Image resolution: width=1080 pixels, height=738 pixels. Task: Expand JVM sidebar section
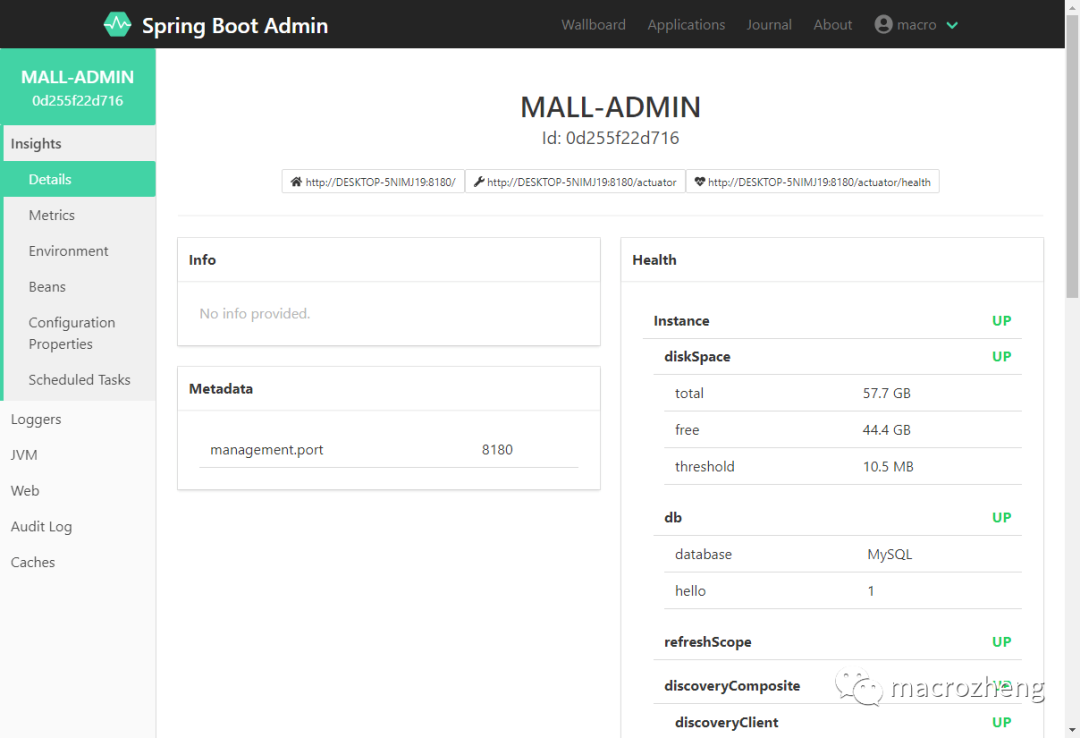point(78,455)
